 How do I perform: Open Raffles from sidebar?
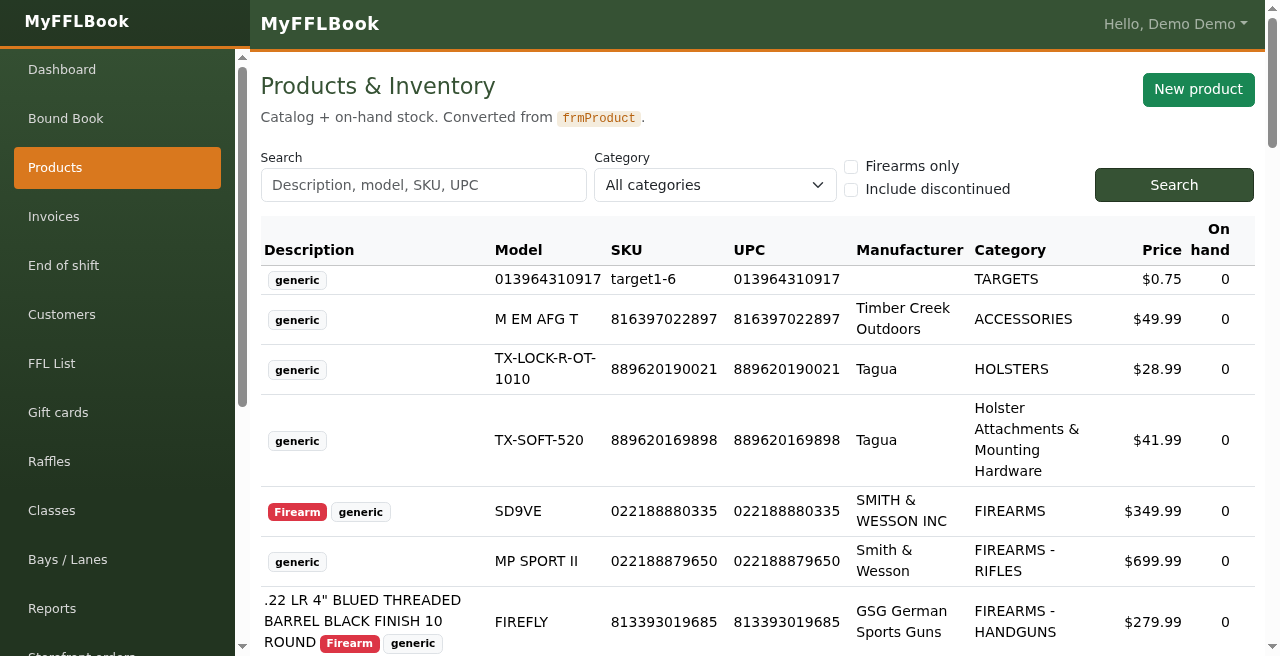point(117,462)
